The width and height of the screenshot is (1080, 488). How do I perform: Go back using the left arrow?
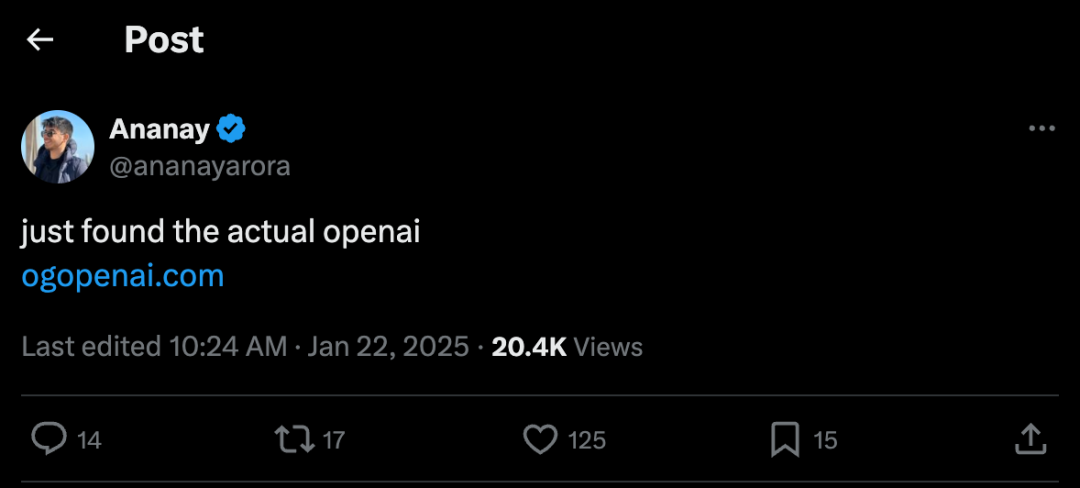tap(40, 40)
